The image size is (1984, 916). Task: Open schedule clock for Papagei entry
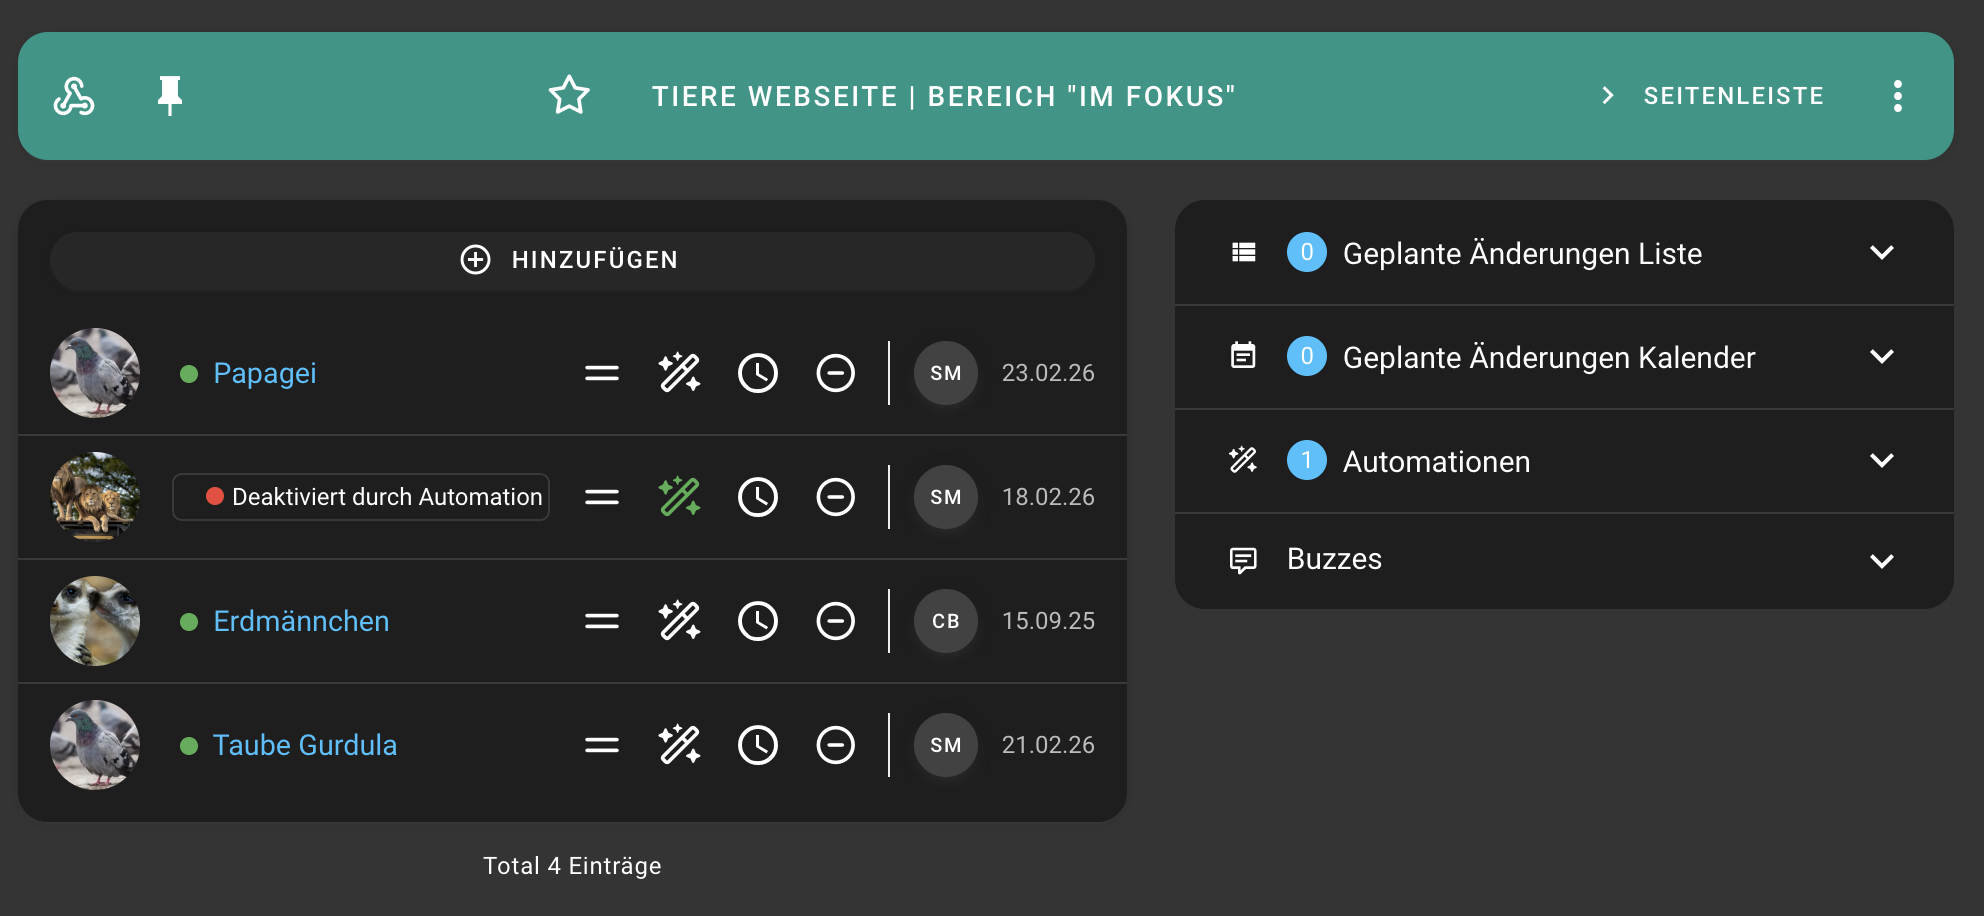click(x=757, y=373)
